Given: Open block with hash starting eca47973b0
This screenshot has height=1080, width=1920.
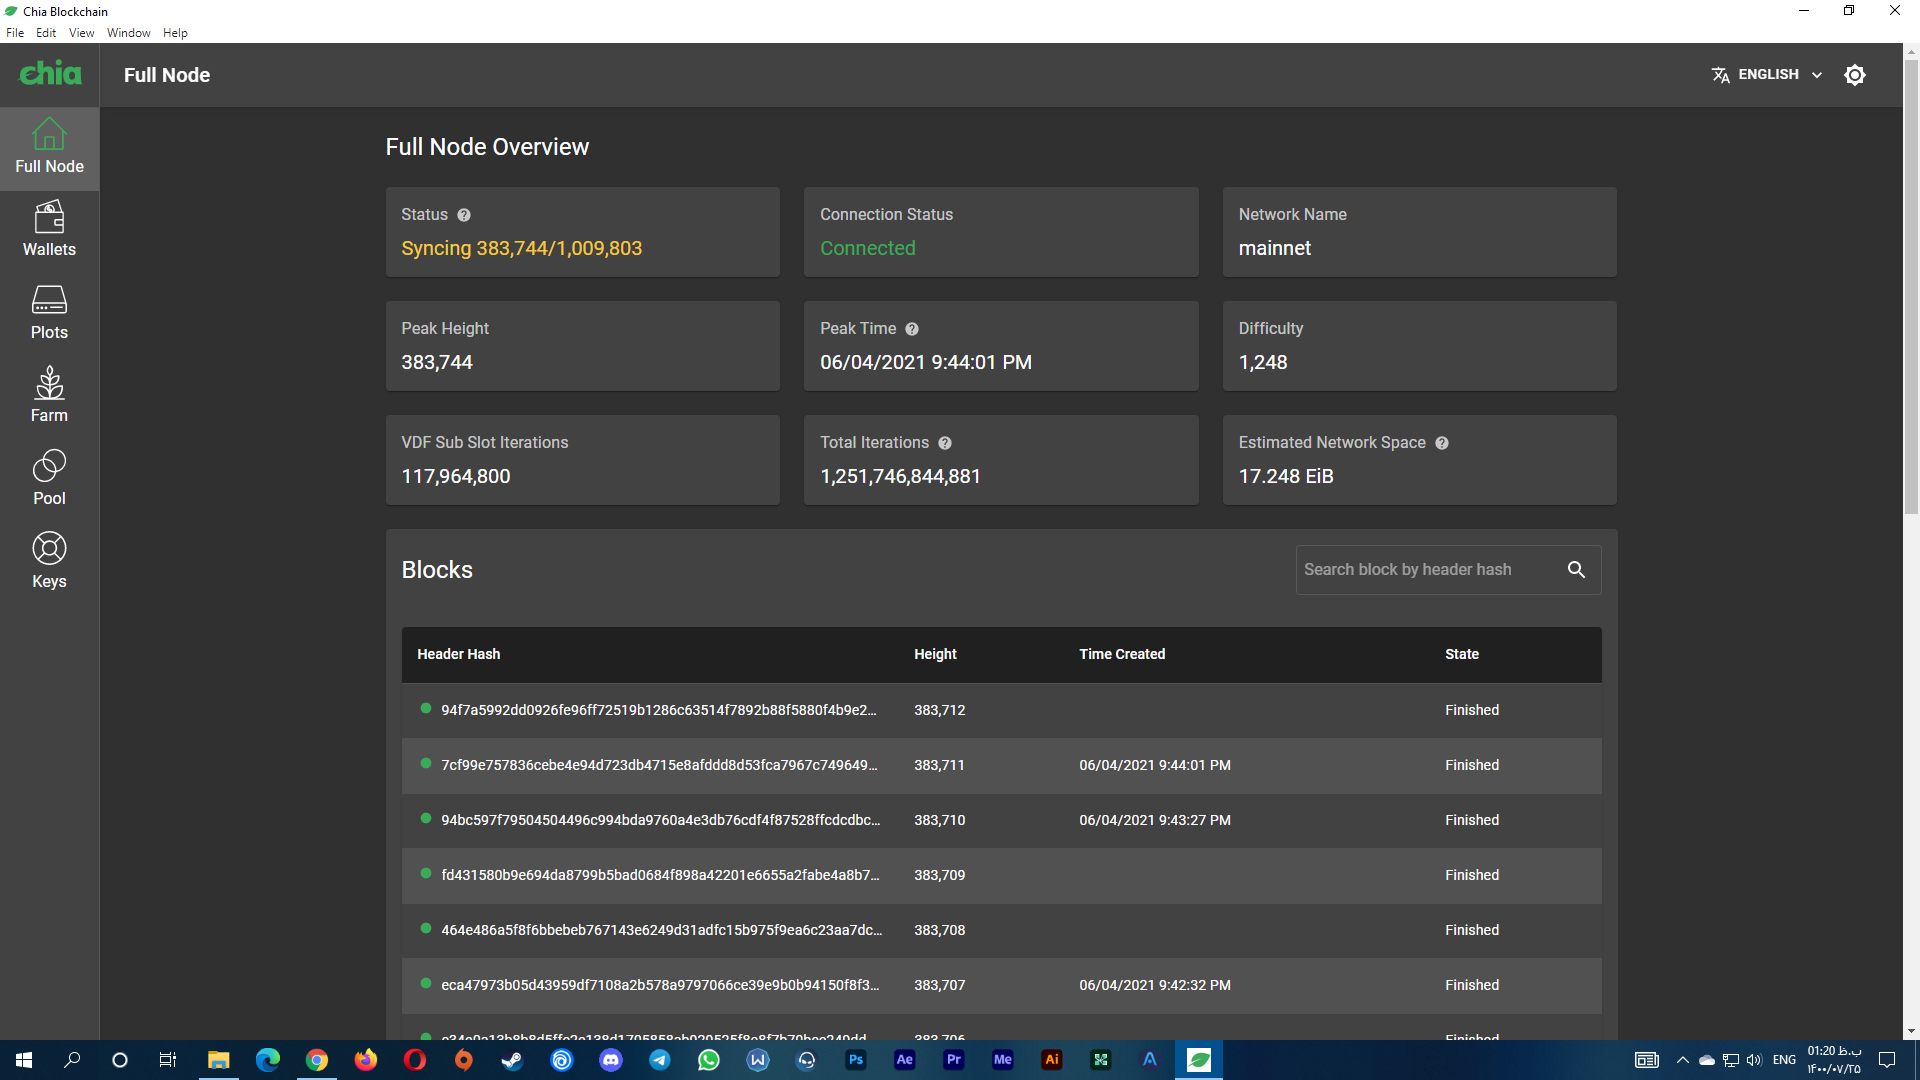Looking at the screenshot, I should pyautogui.click(x=1001, y=985).
